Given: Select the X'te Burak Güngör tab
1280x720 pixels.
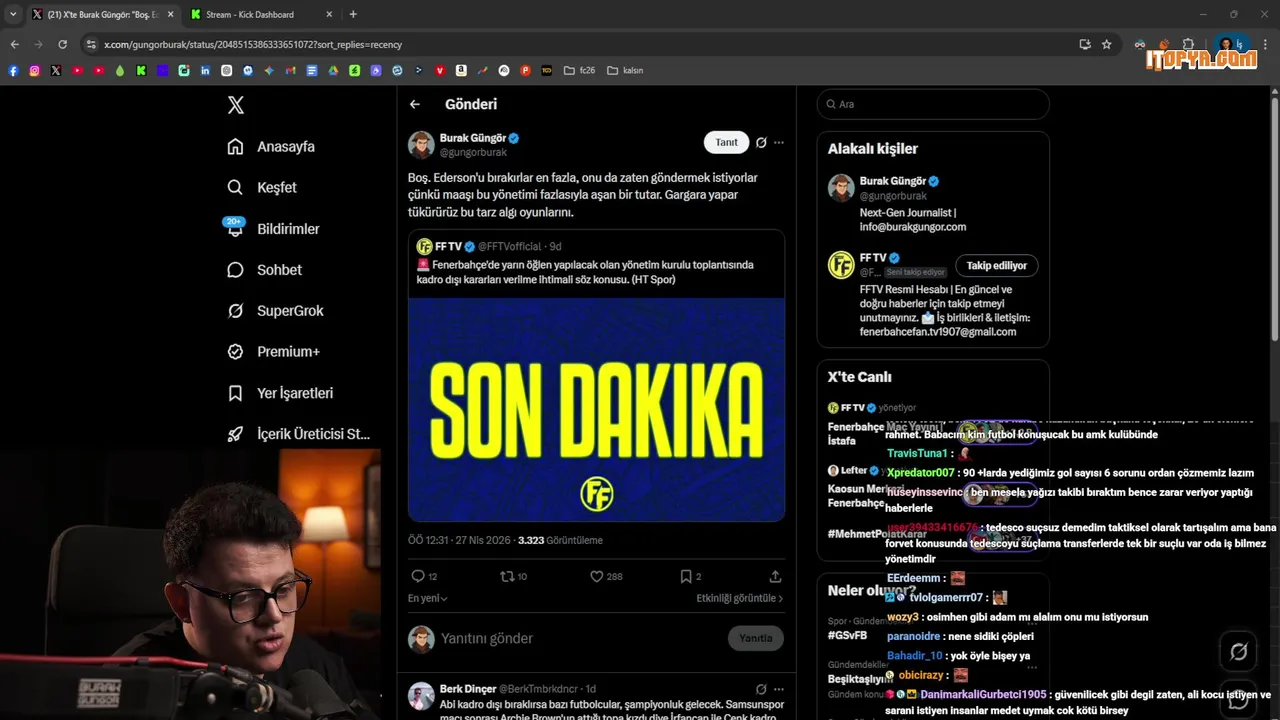Looking at the screenshot, I should (102, 14).
